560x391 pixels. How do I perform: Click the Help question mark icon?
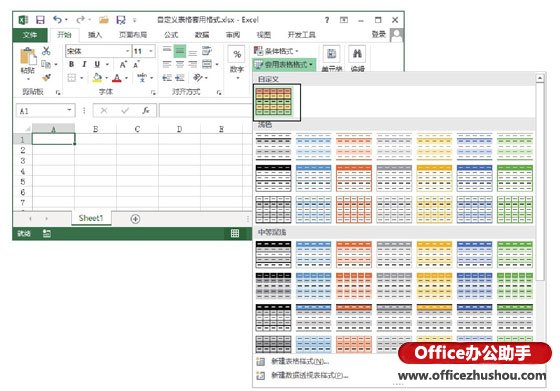[x=327, y=20]
